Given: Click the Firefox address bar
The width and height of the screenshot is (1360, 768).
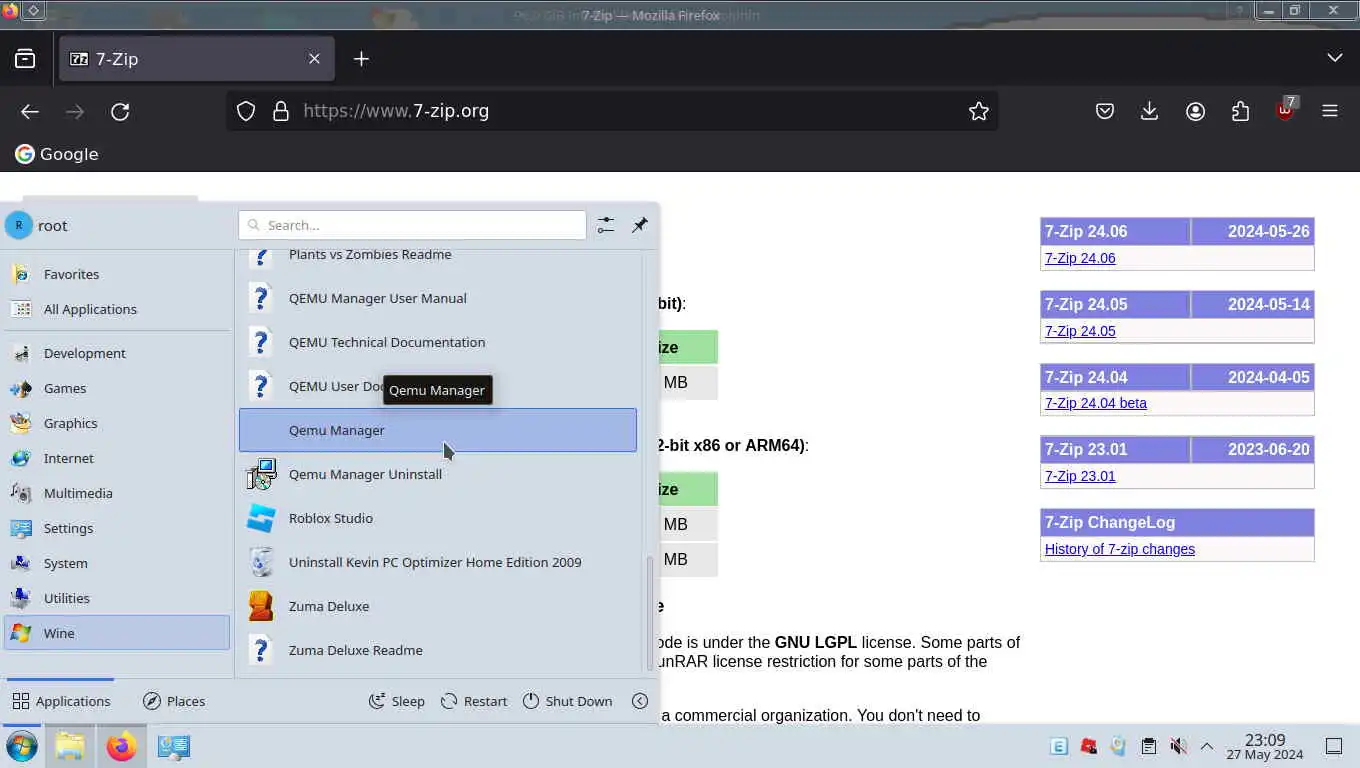Looking at the screenshot, I should pos(612,111).
